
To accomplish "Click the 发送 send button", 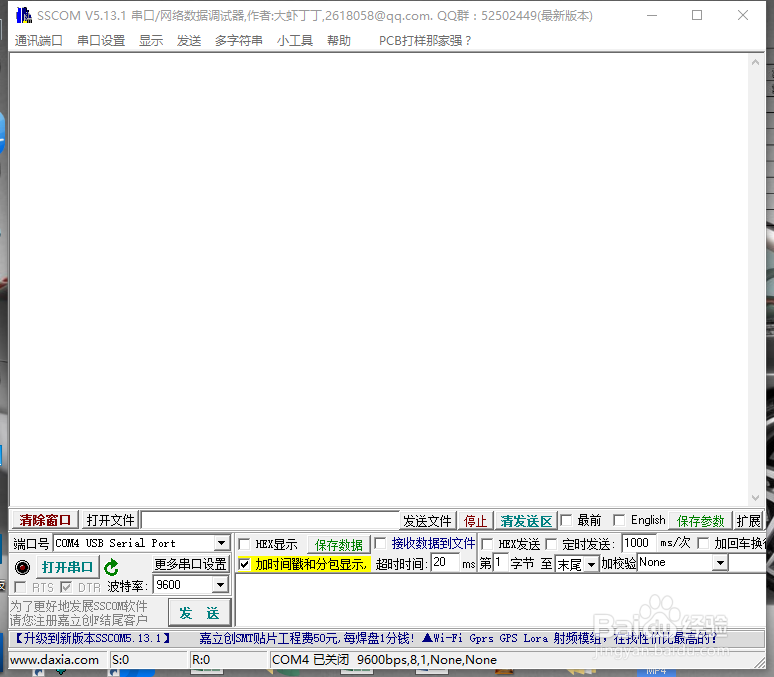I will point(199,613).
